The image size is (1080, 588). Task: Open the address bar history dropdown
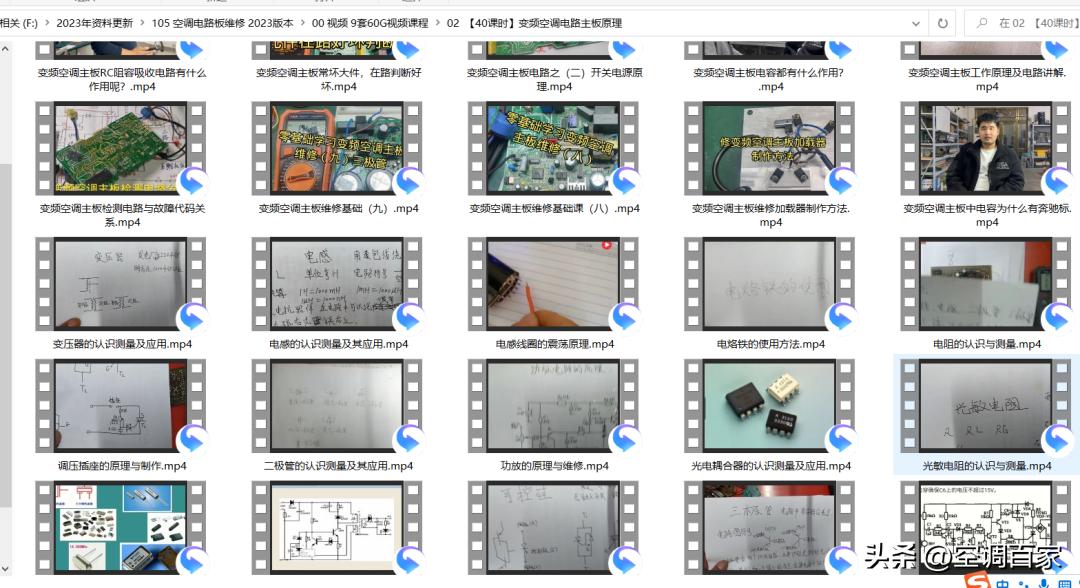[915, 23]
